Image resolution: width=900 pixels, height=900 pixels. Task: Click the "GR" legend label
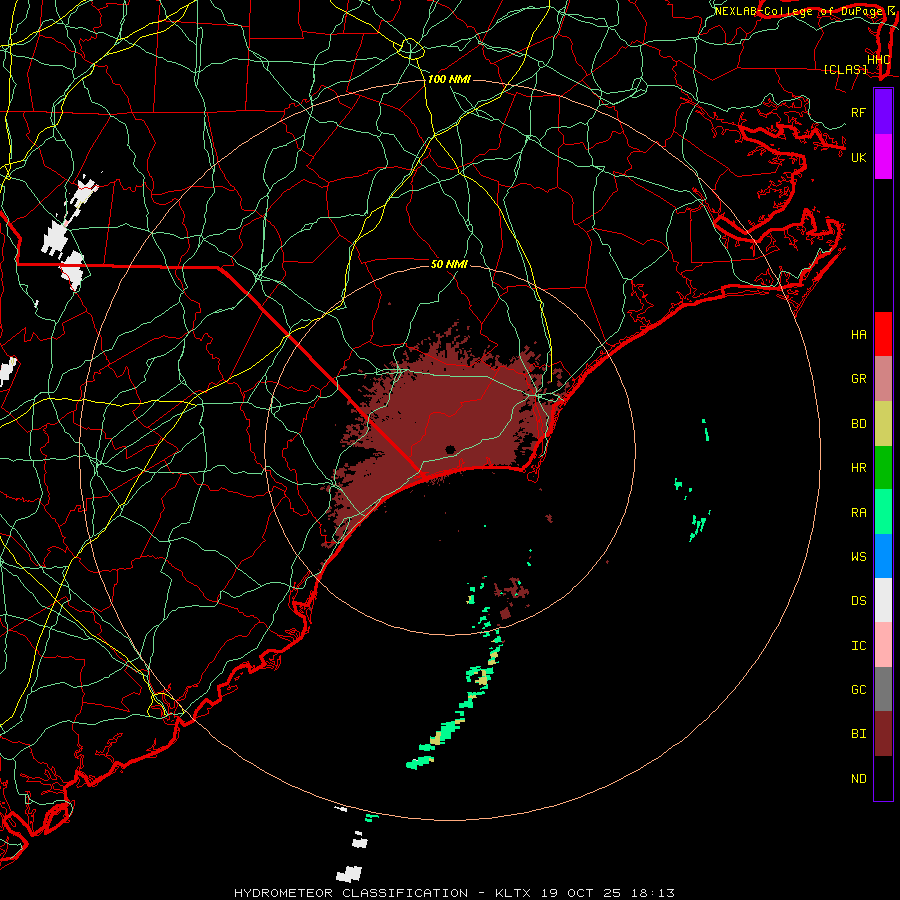(858, 379)
